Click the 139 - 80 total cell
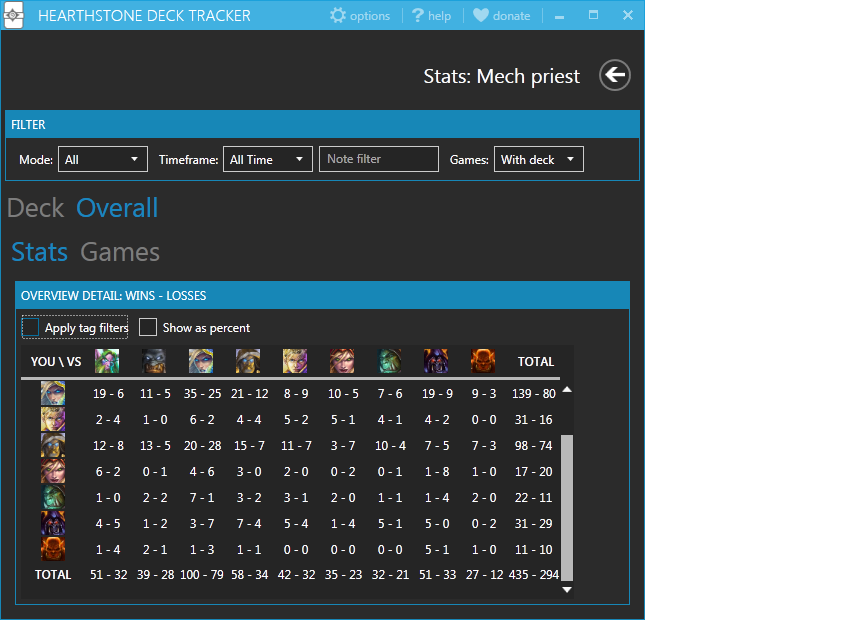 click(533, 393)
